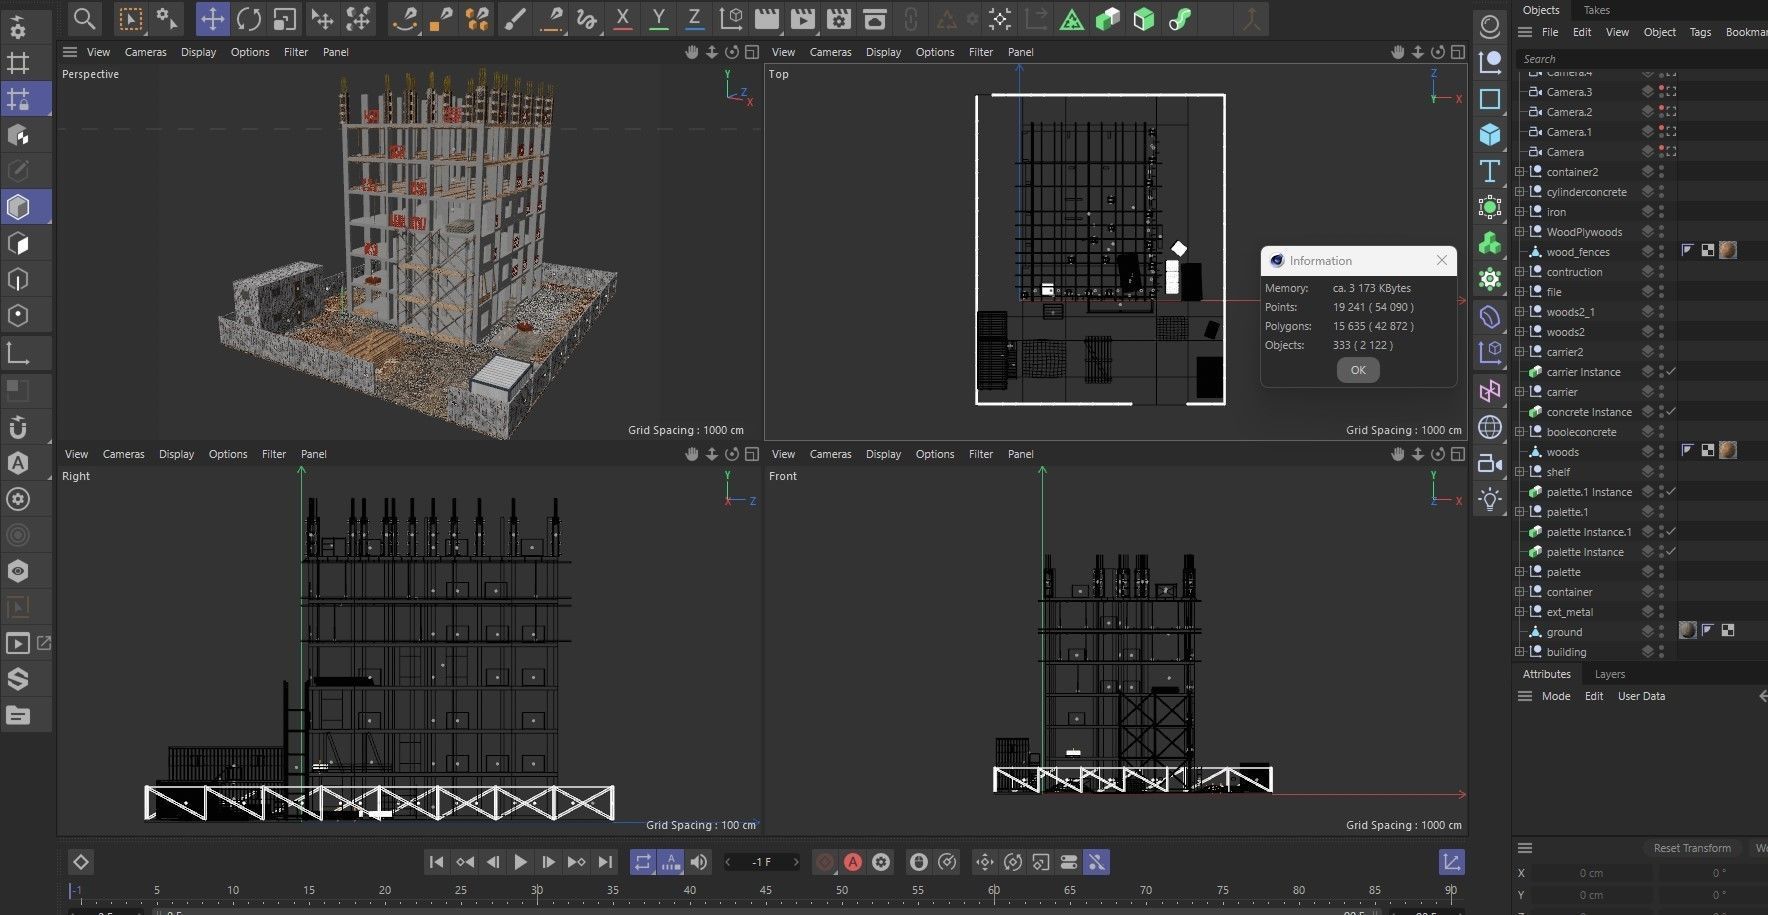Viewport: 1768px width, 915px height.
Task: Click material tag on ground object
Action: [1688, 630]
